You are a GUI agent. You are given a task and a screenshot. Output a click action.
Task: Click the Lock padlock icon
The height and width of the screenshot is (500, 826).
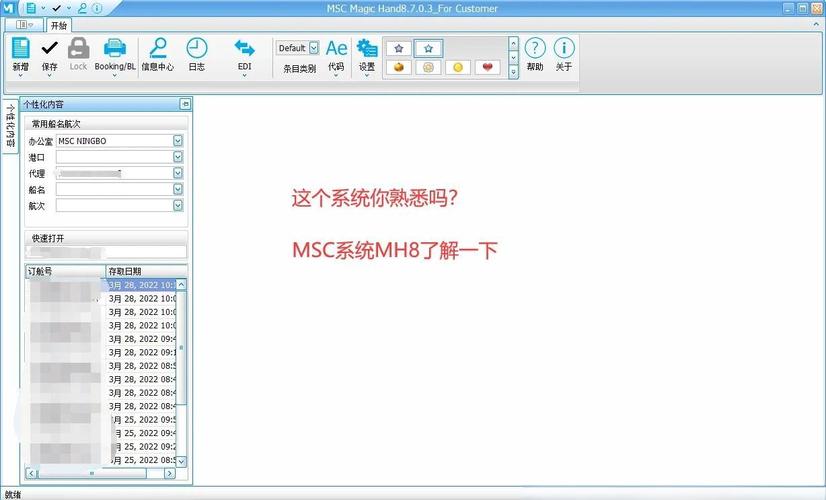78,48
